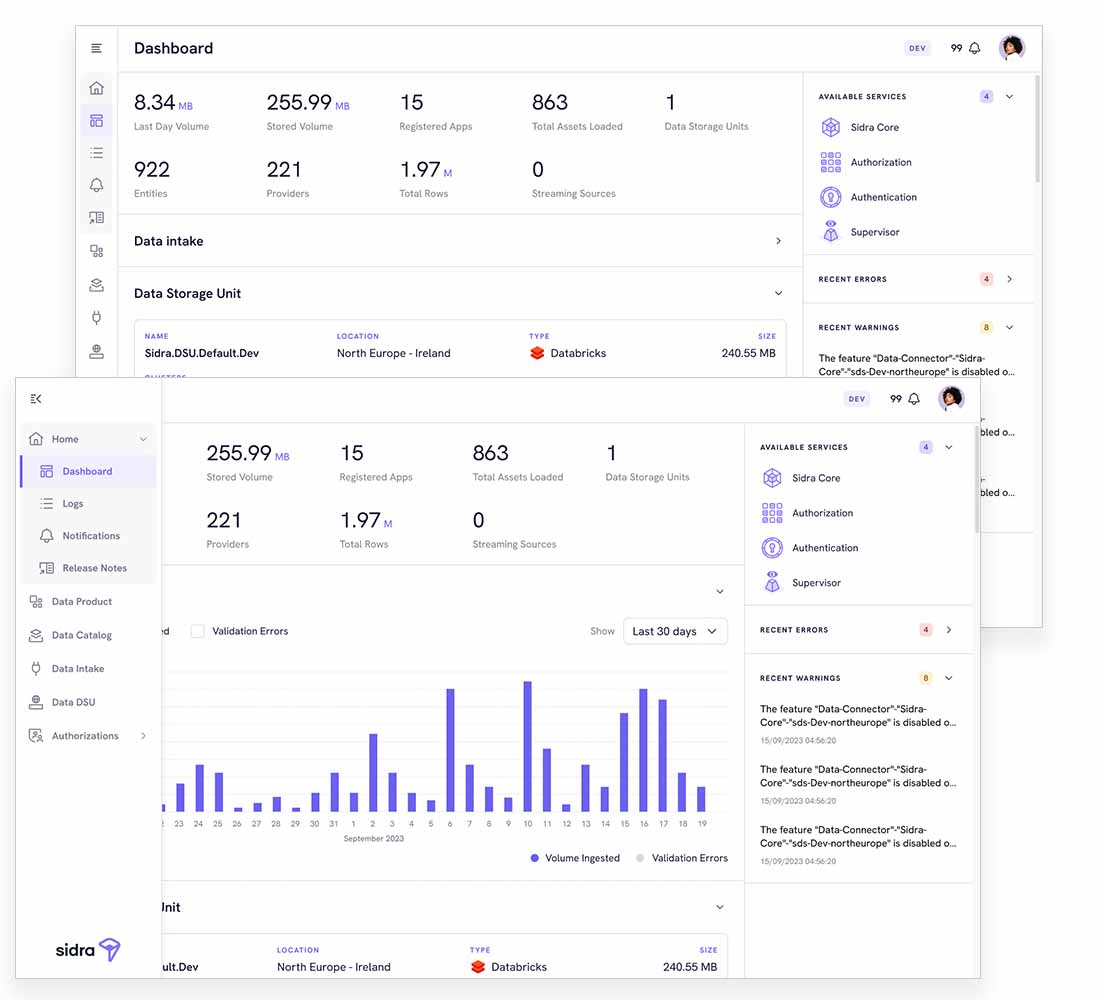This screenshot has width=1100, height=1000.
Task: Click the Validation Errors legend marker
Action: tap(641, 858)
